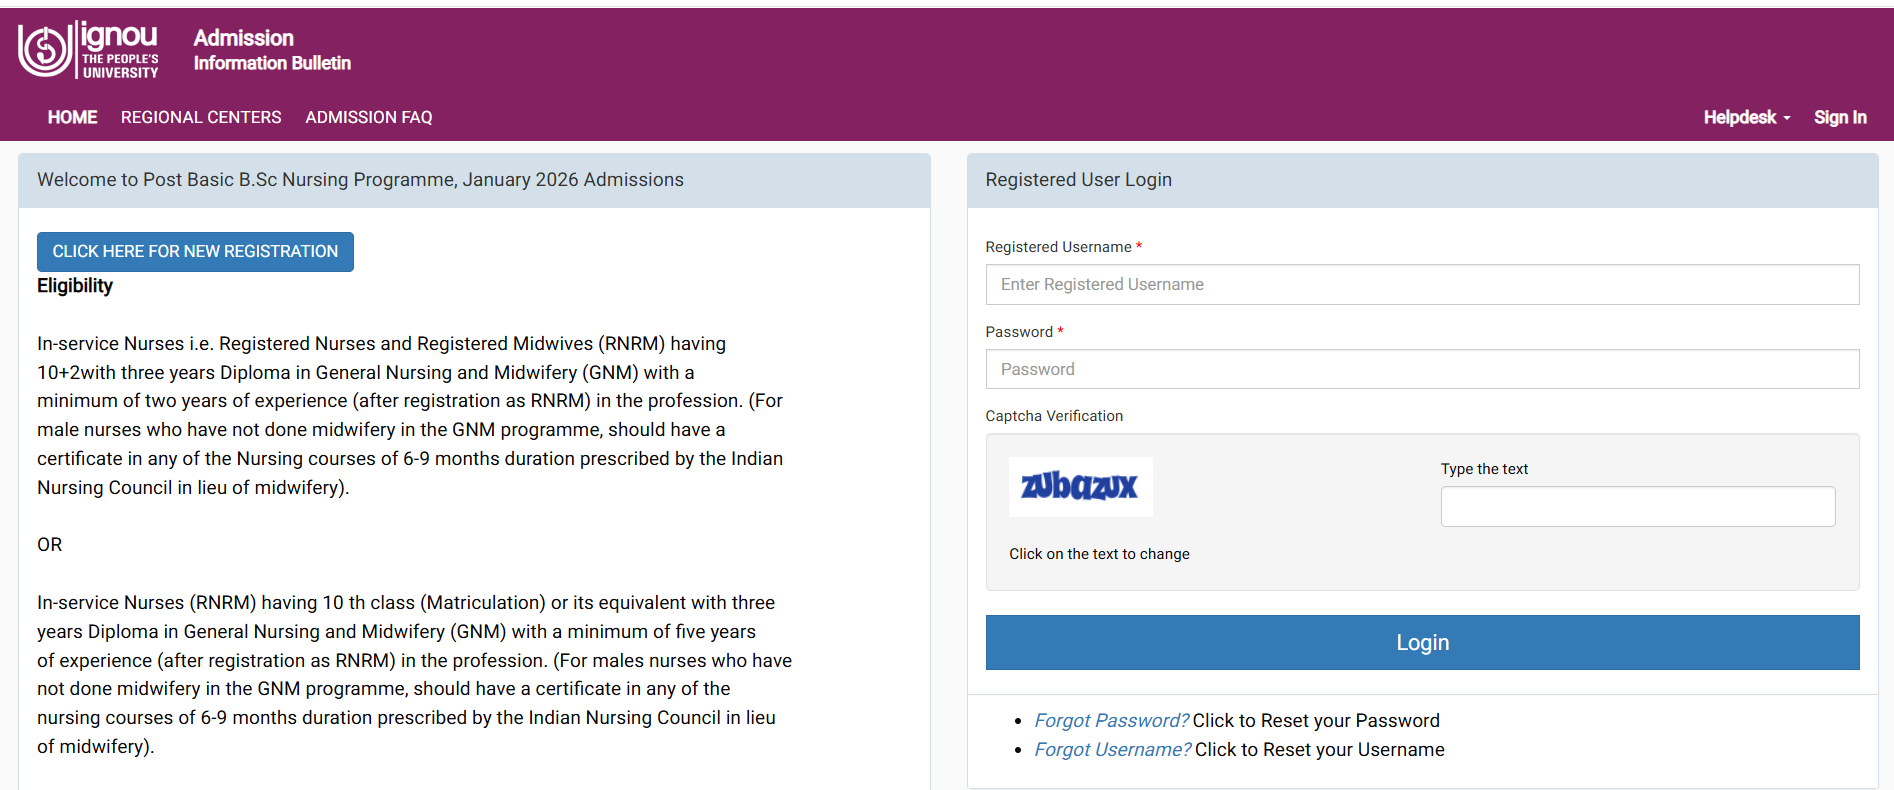Click the IGNOU circular logo emblem
The image size is (1894, 790).
44,50
